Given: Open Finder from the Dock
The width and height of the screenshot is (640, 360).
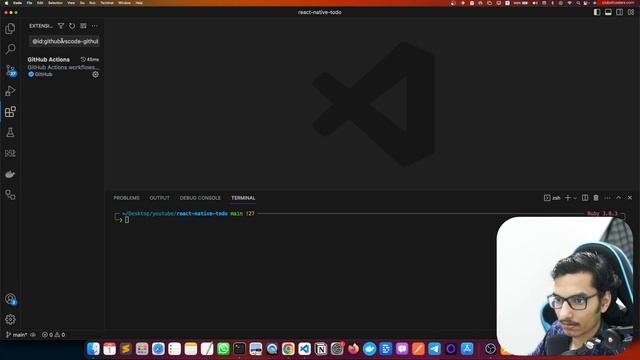Looking at the screenshot, I should click(x=93, y=349).
